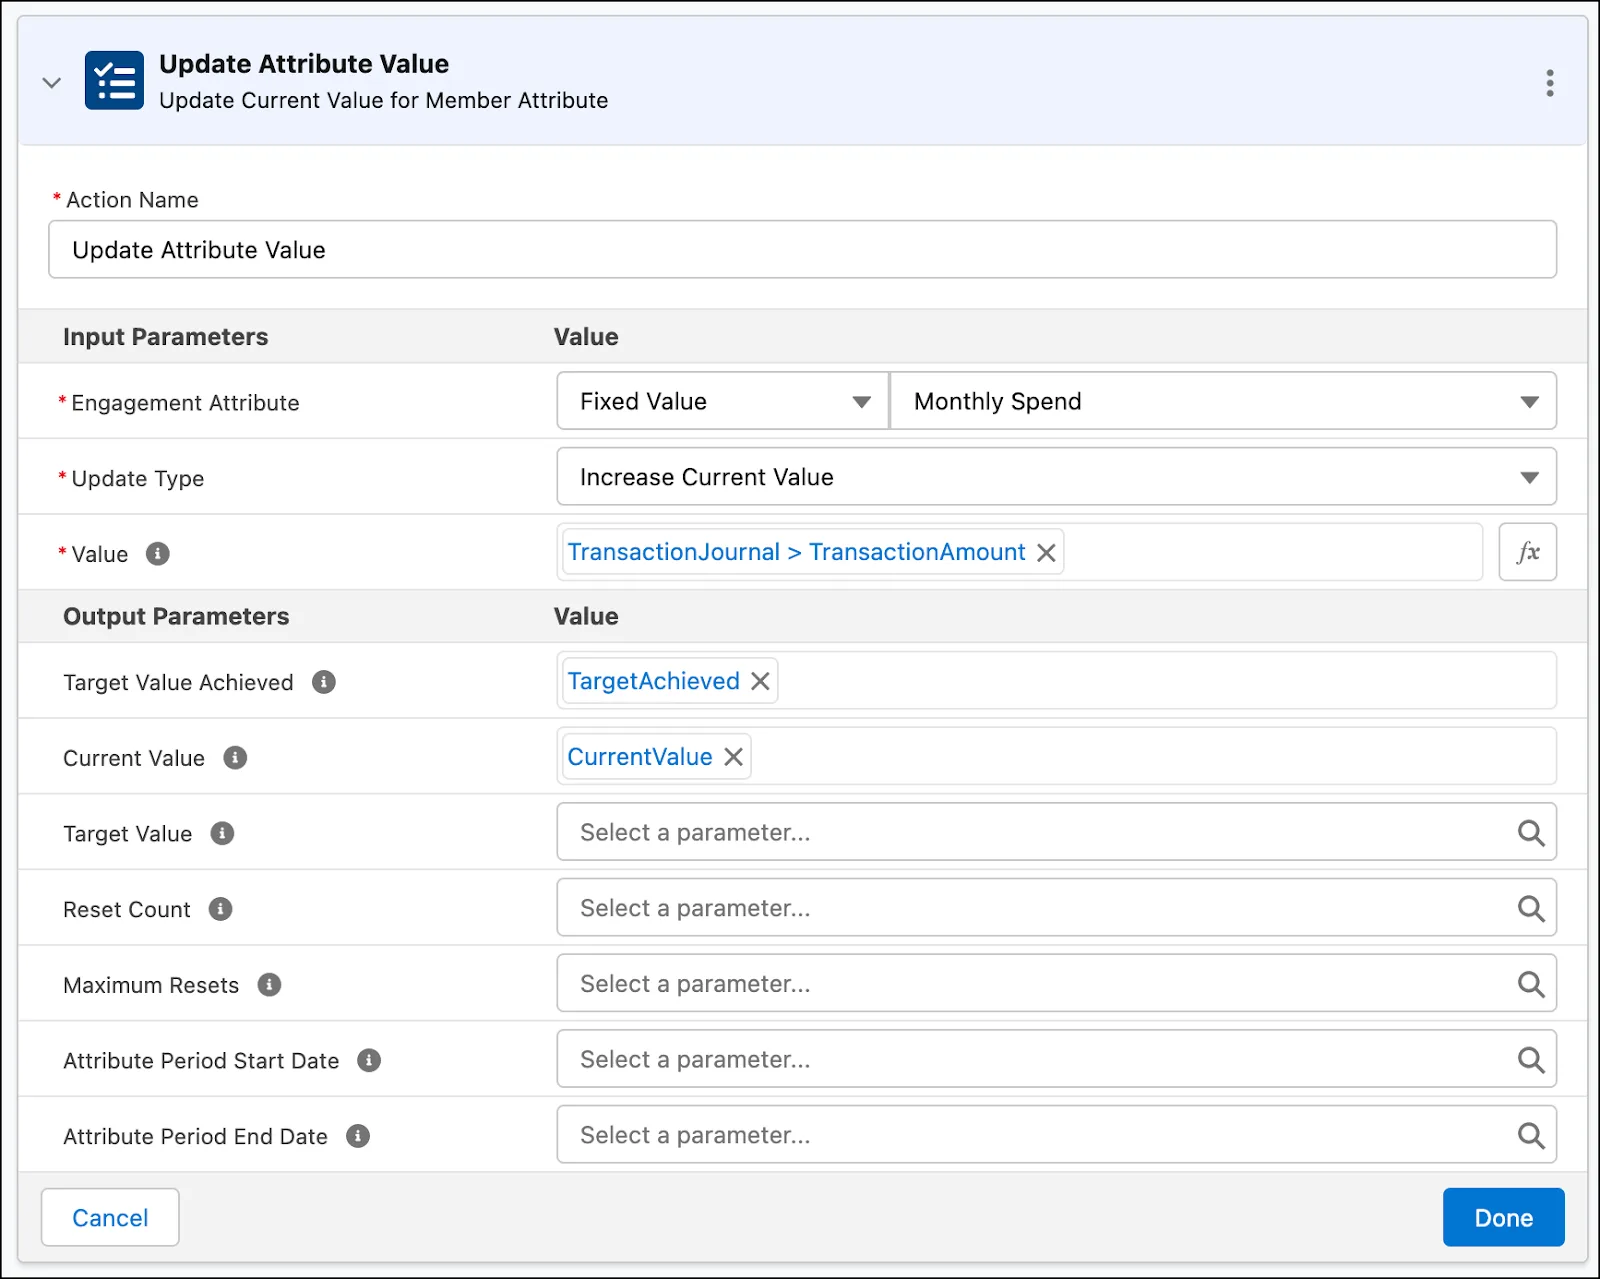This screenshot has width=1600, height=1279.
Task: Click the Input Parameters heading
Action: point(165,337)
